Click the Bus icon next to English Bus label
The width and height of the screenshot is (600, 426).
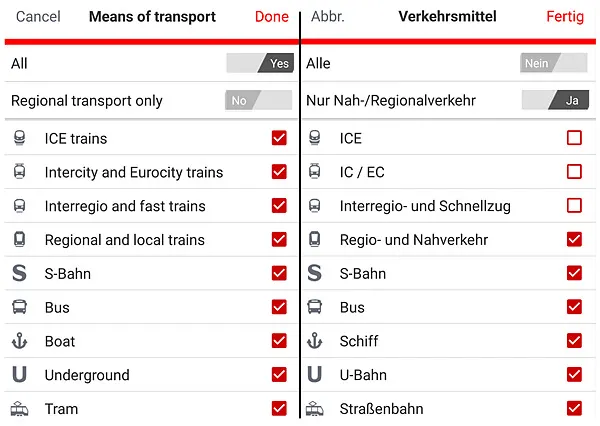point(20,307)
